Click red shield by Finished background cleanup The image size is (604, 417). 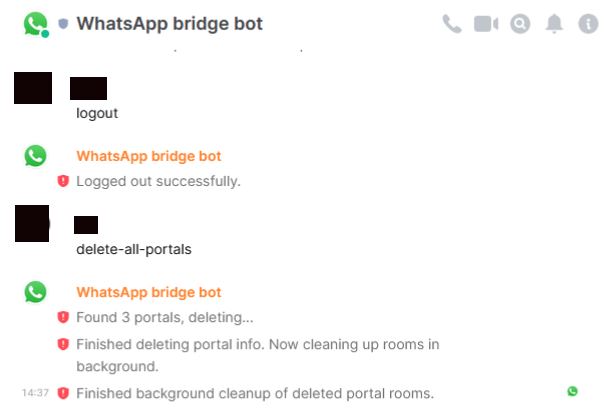pyautogui.click(x=63, y=394)
